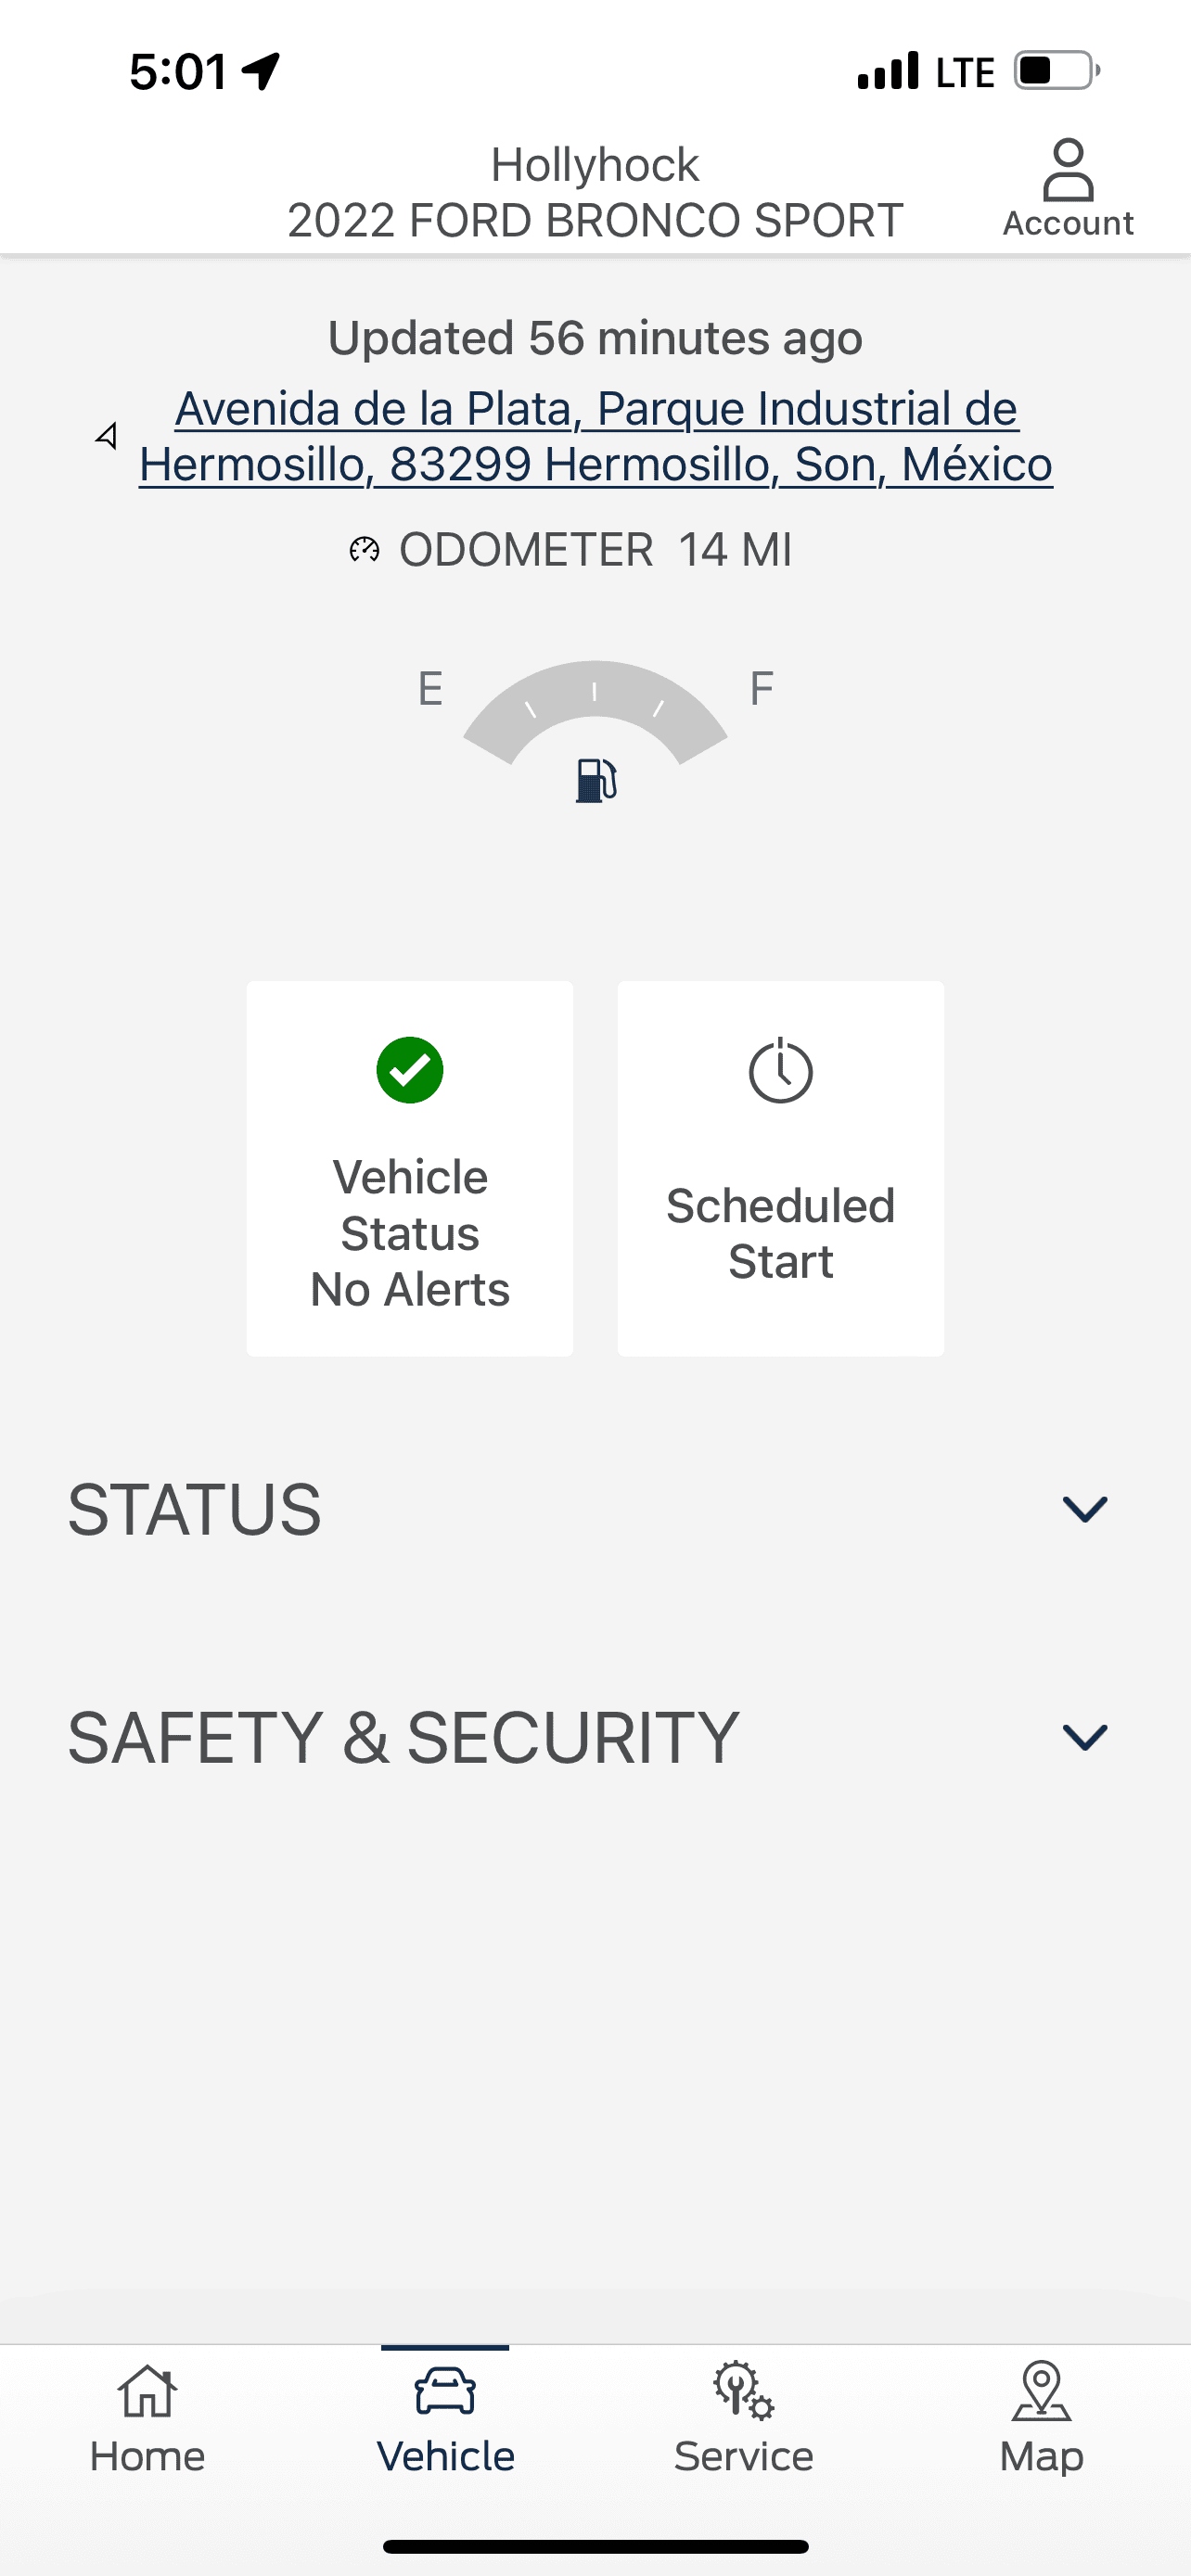Open the Map pin icon
The image size is (1191, 2576).
pos(1041,2391)
